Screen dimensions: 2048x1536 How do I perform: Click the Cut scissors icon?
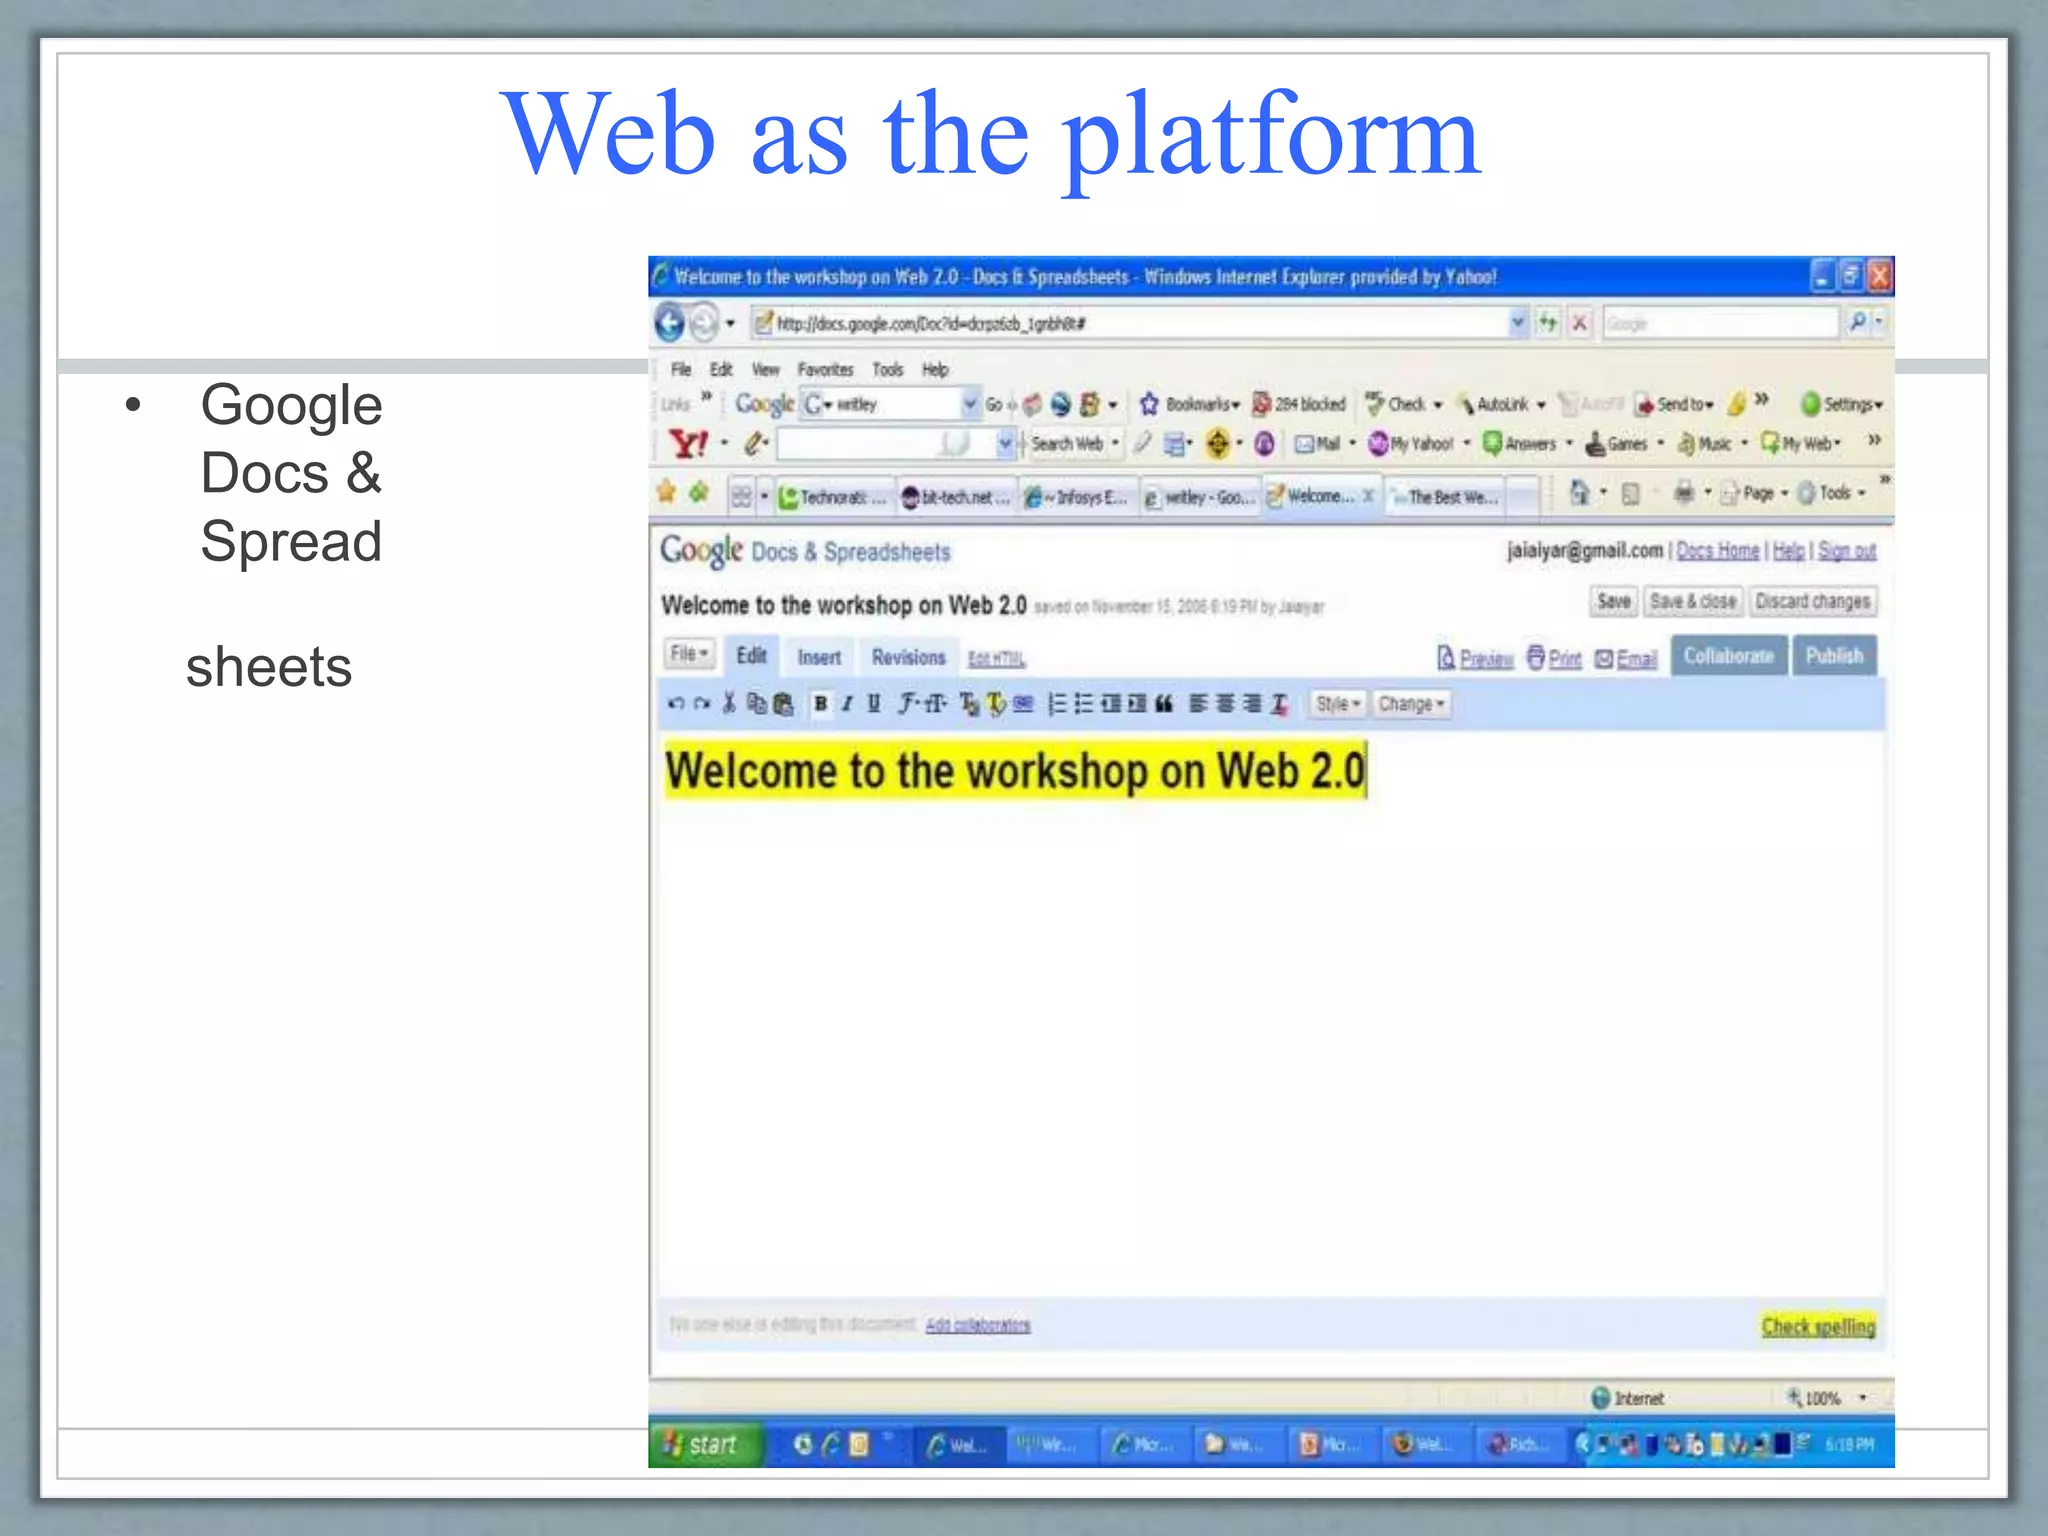(x=729, y=704)
